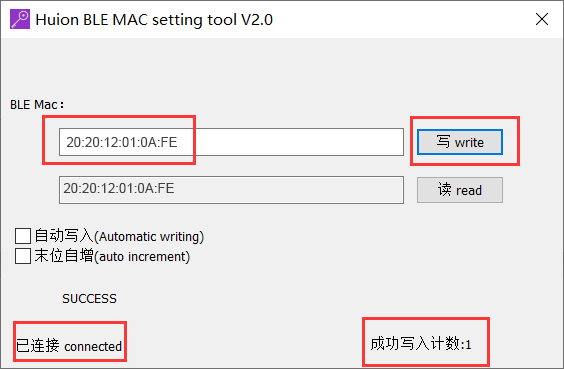
Task: Click the window title "Huion BLE MAC setting tool"
Action: click(136, 20)
